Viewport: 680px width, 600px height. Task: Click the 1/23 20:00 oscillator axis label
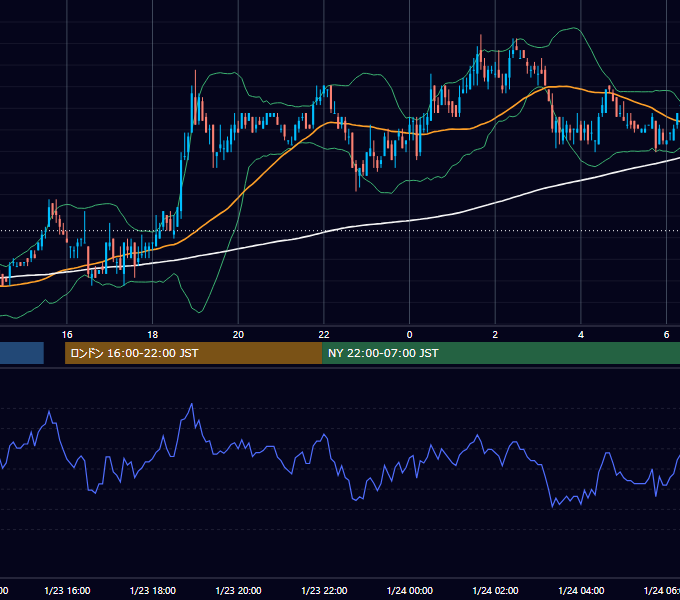239,590
